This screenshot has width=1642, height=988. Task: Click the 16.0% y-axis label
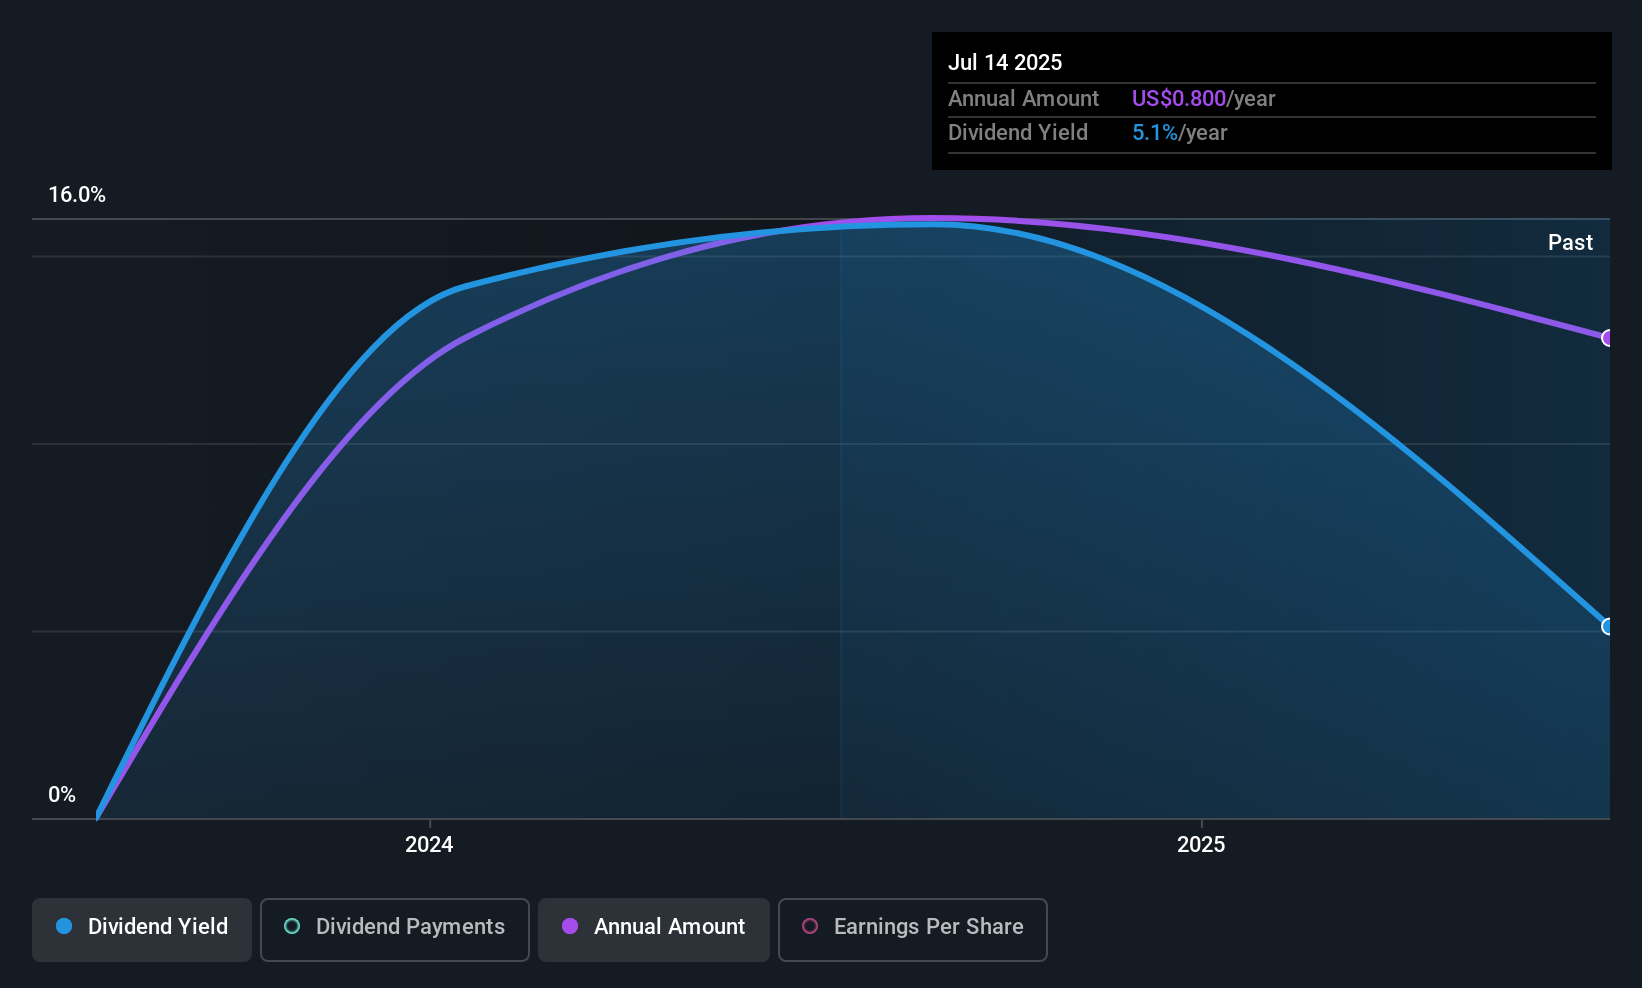click(77, 195)
